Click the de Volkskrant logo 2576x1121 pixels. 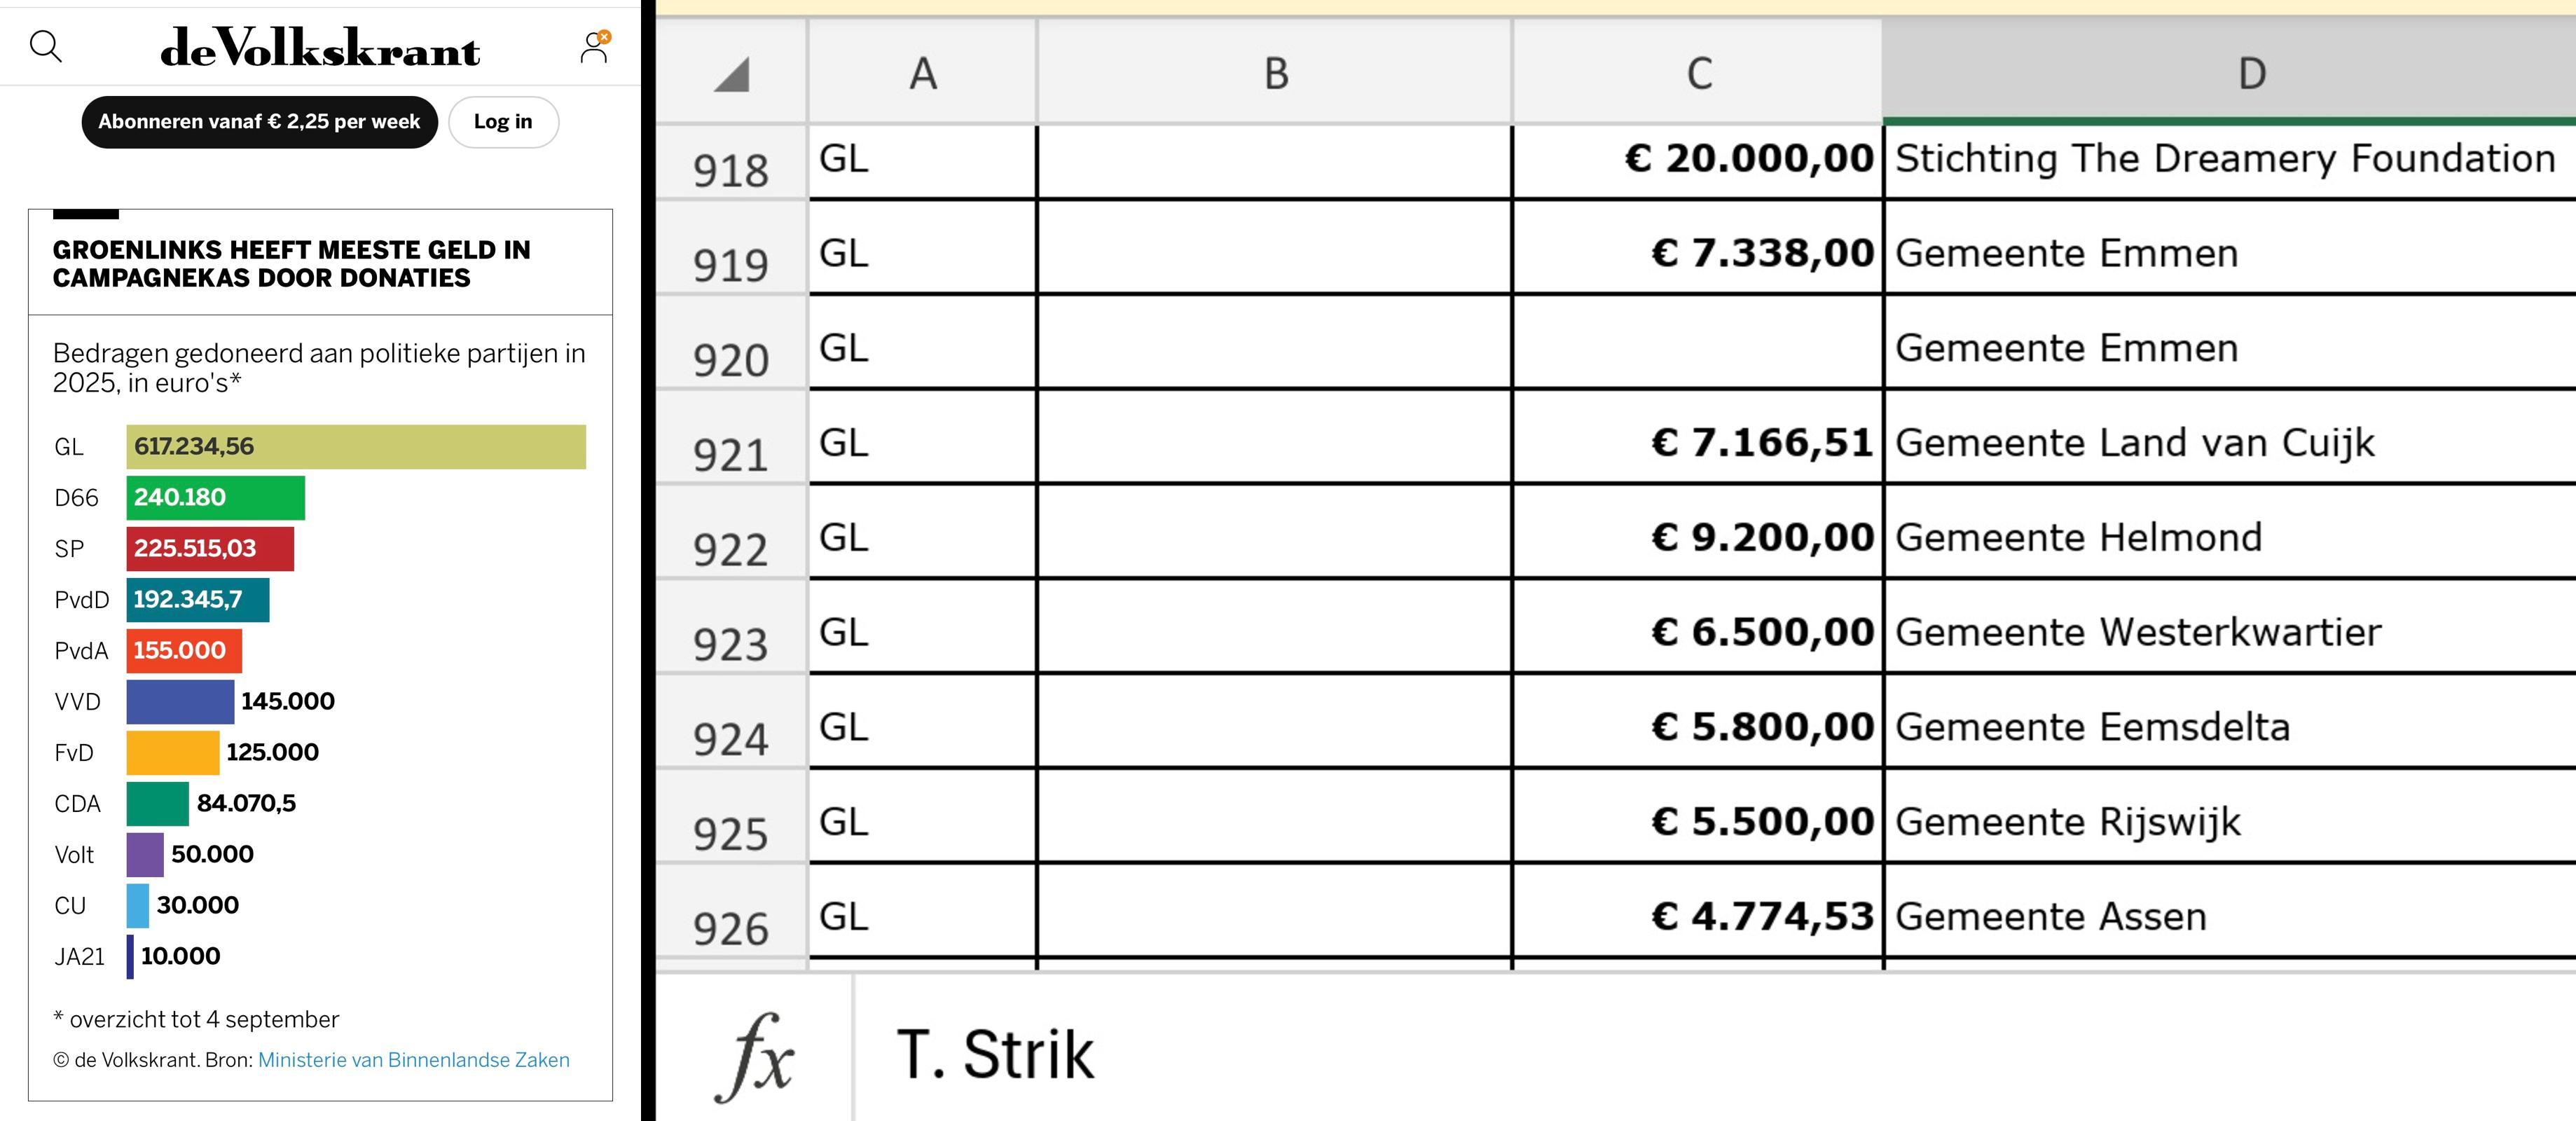point(320,48)
